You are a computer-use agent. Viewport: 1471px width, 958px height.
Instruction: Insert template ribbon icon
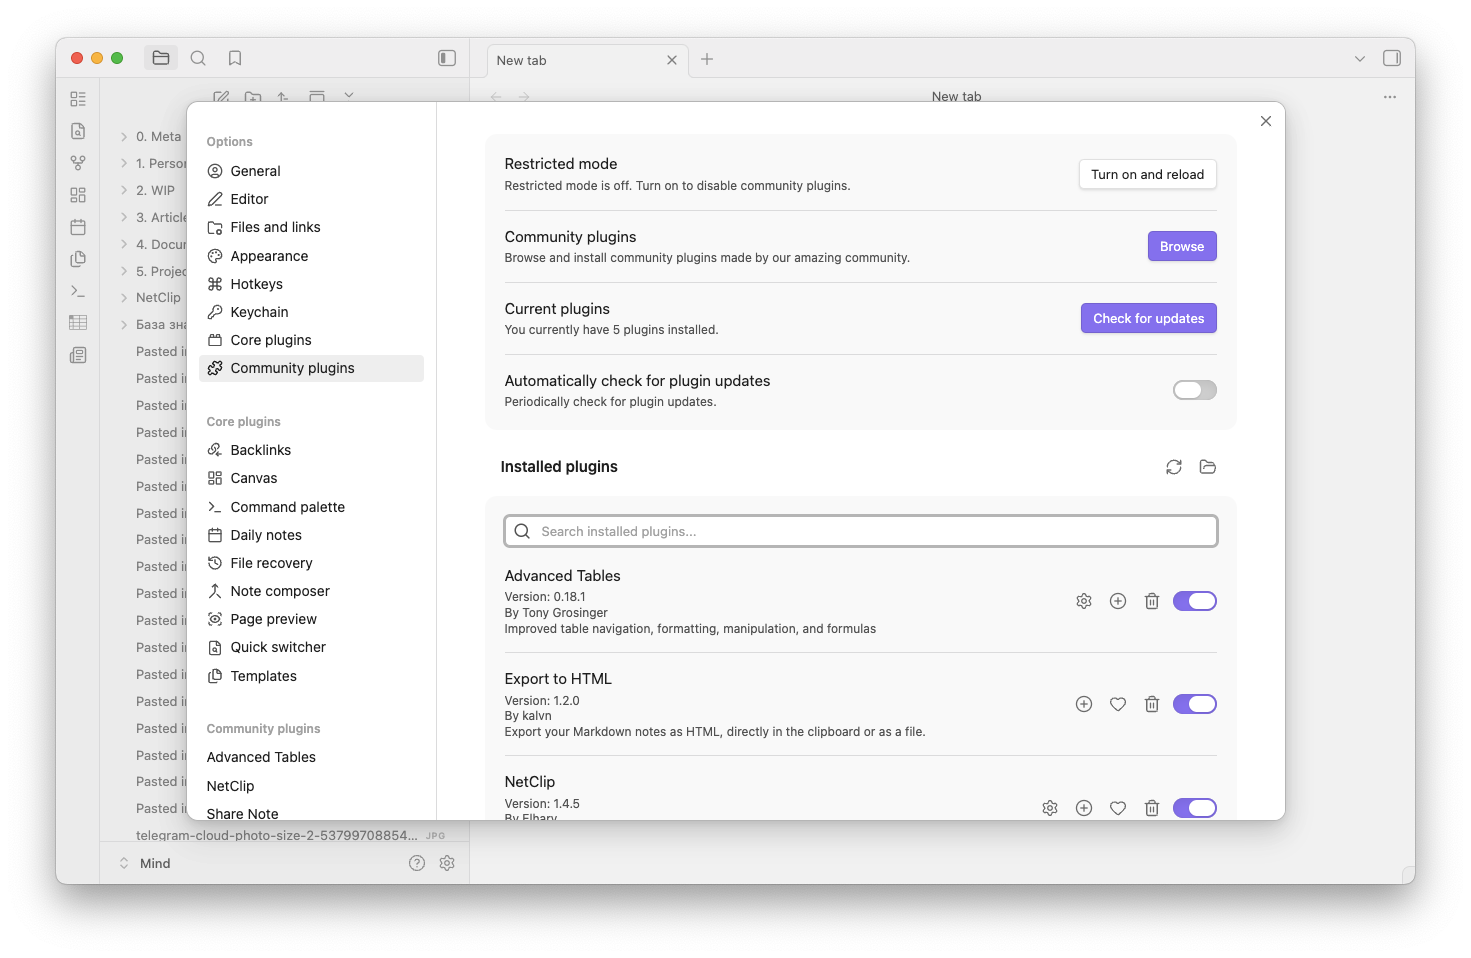point(78,259)
